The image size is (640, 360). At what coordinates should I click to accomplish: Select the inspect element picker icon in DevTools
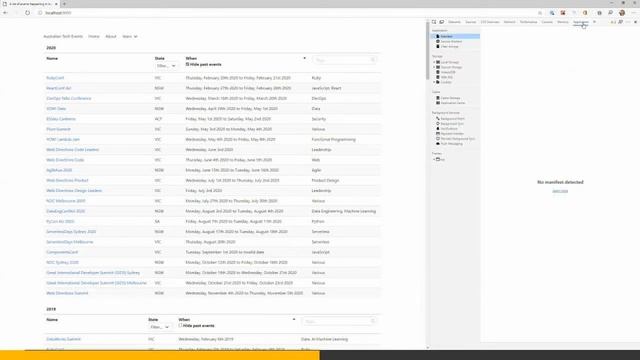(434, 22)
